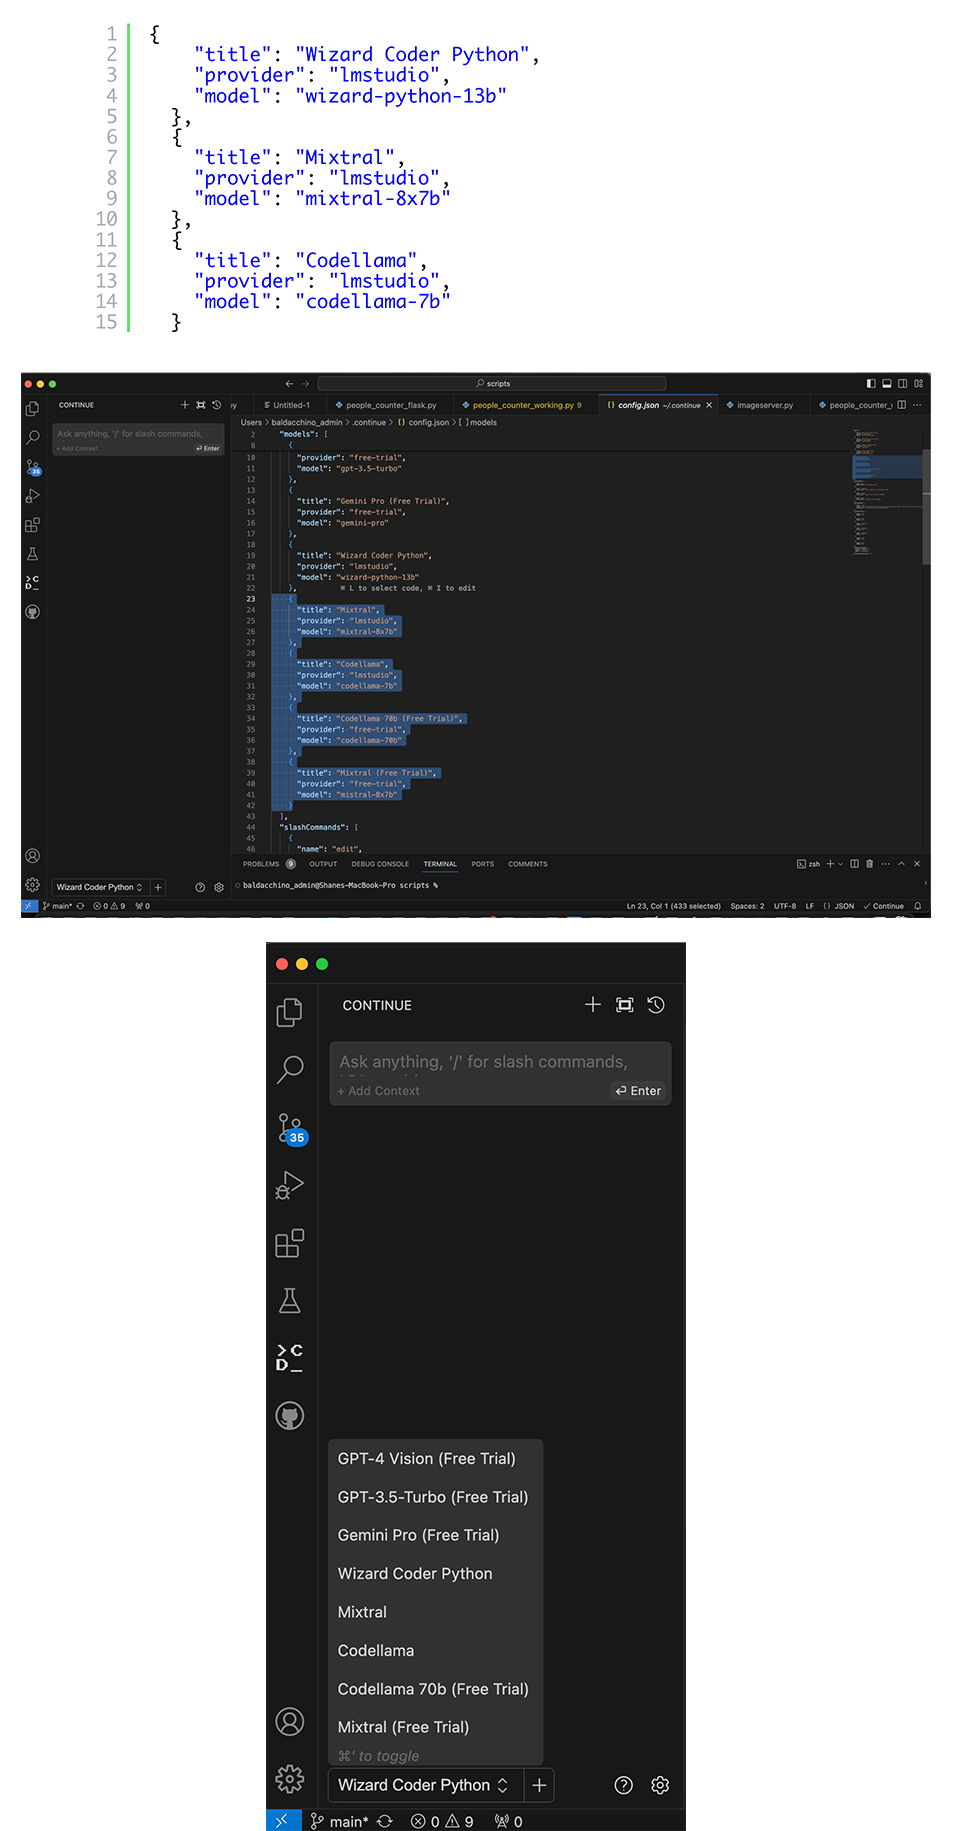This screenshot has width=953, height=1831.
Task: Open Search in the enlarged activity bar
Action: (290, 1069)
